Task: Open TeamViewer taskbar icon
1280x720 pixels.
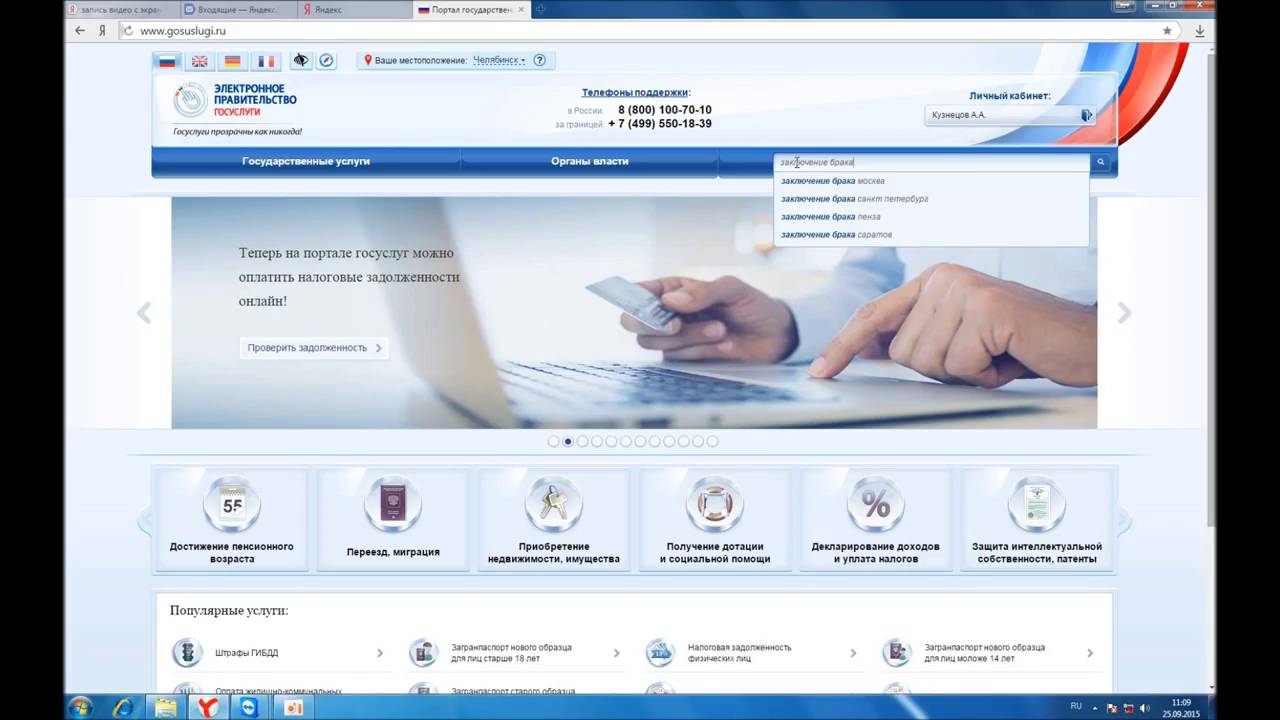Action: click(x=249, y=707)
